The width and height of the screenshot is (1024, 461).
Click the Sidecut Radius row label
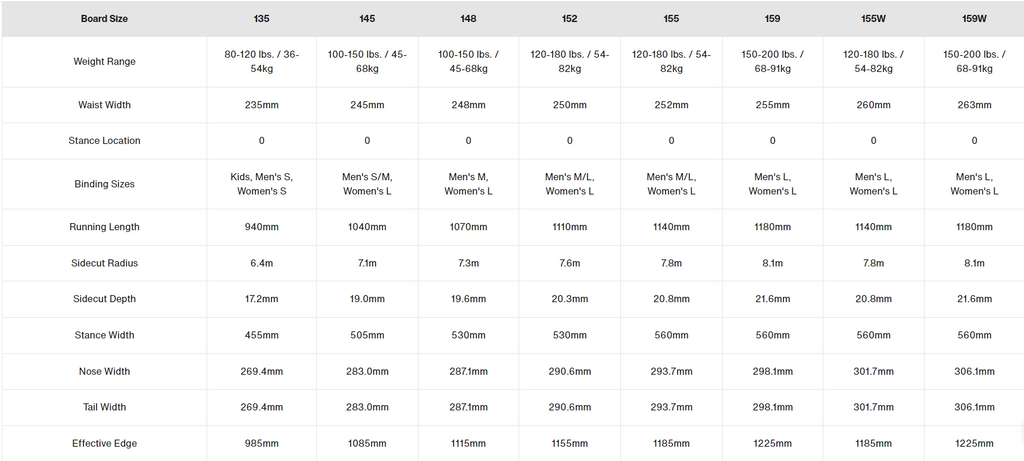pos(104,263)
